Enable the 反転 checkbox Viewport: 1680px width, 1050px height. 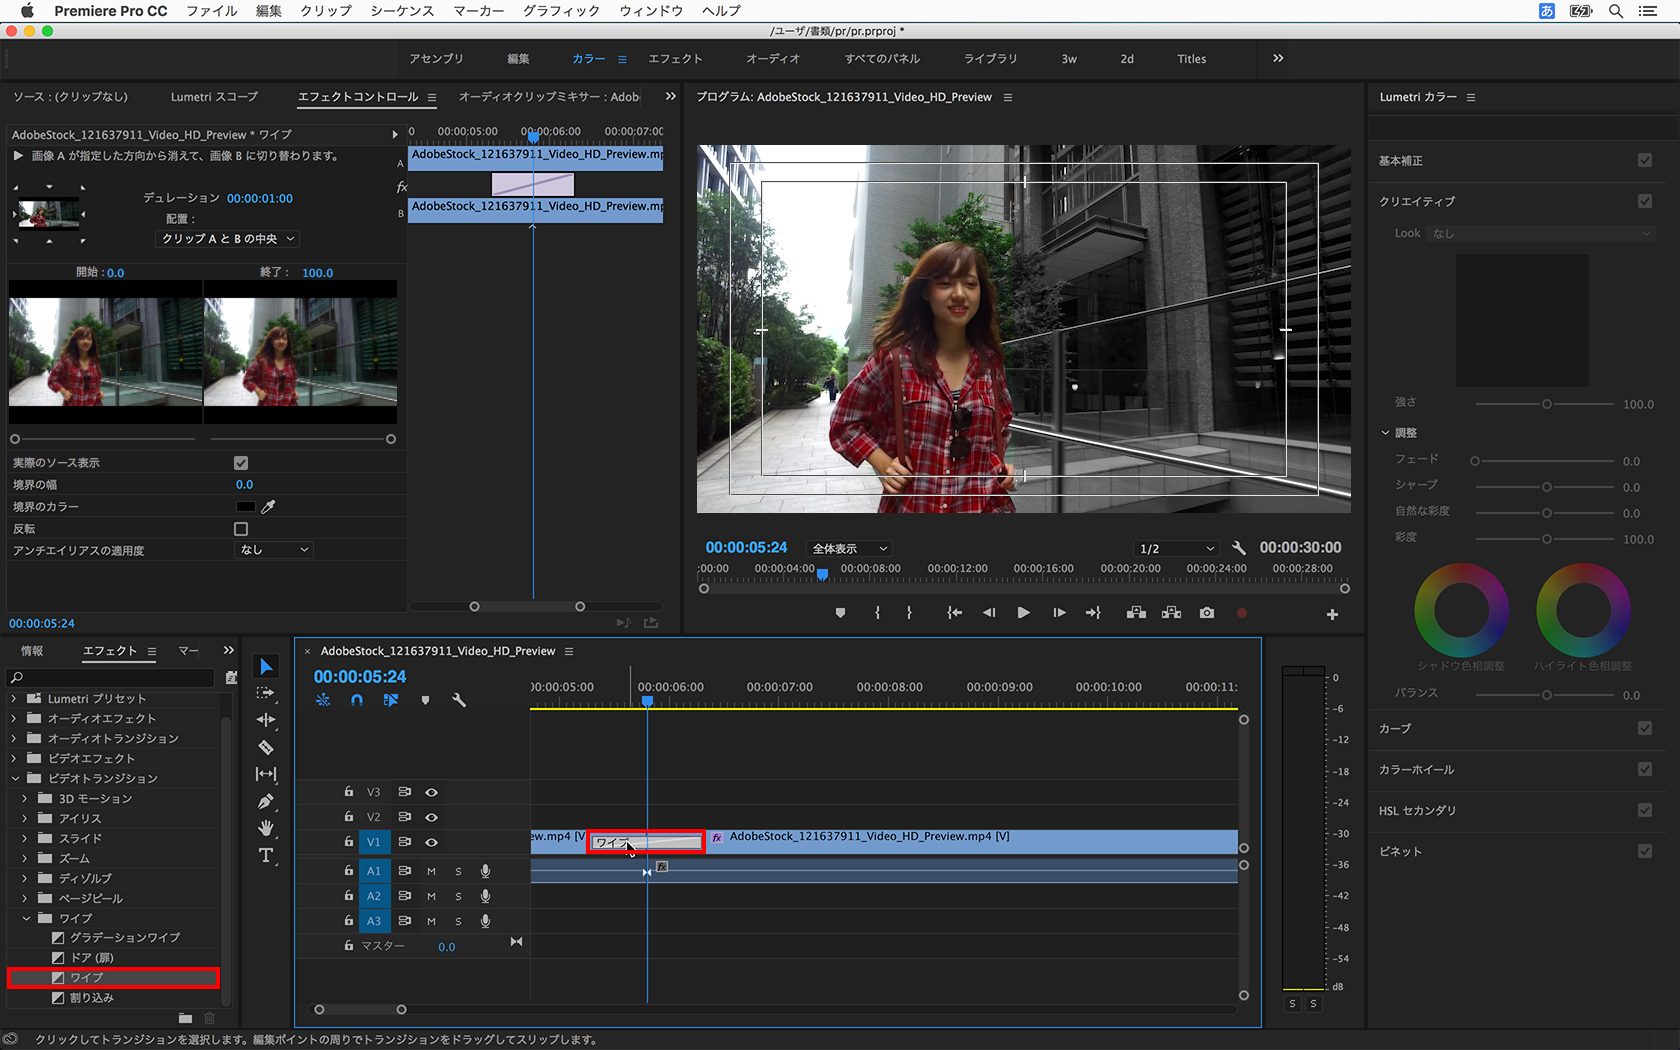click(241, 529)
